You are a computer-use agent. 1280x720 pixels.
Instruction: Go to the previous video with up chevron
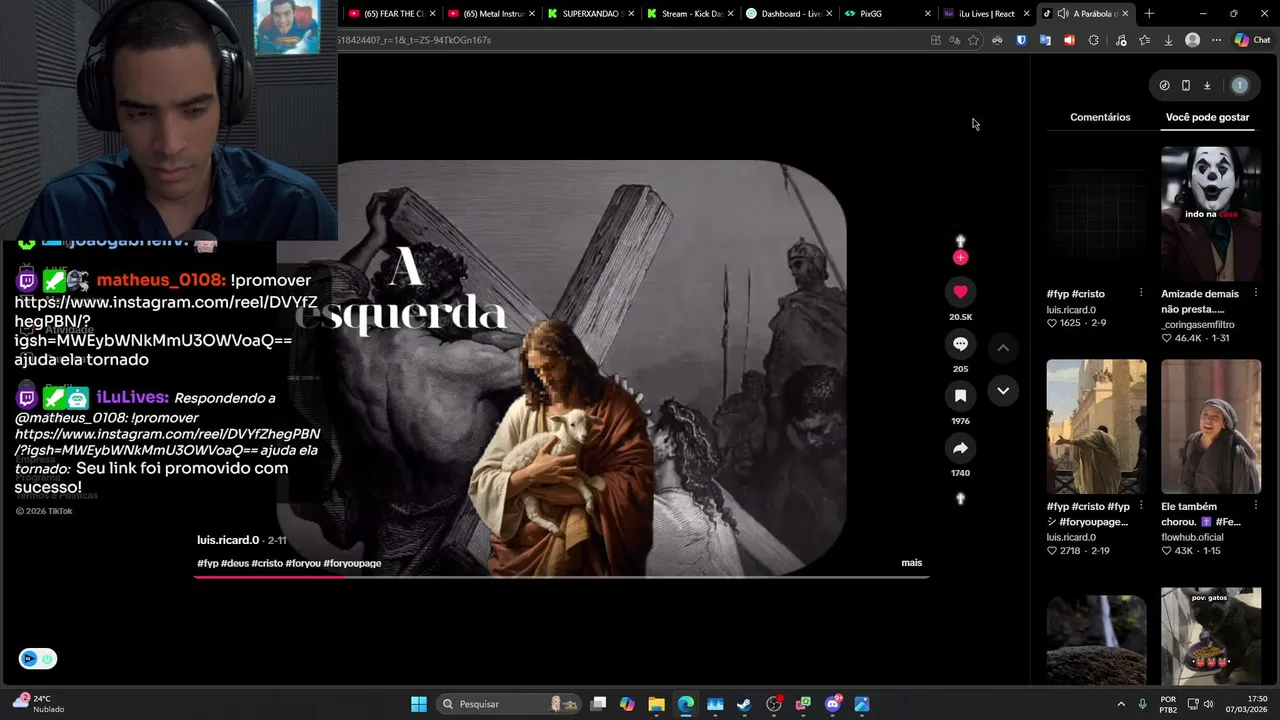(x=1003, y=347)
